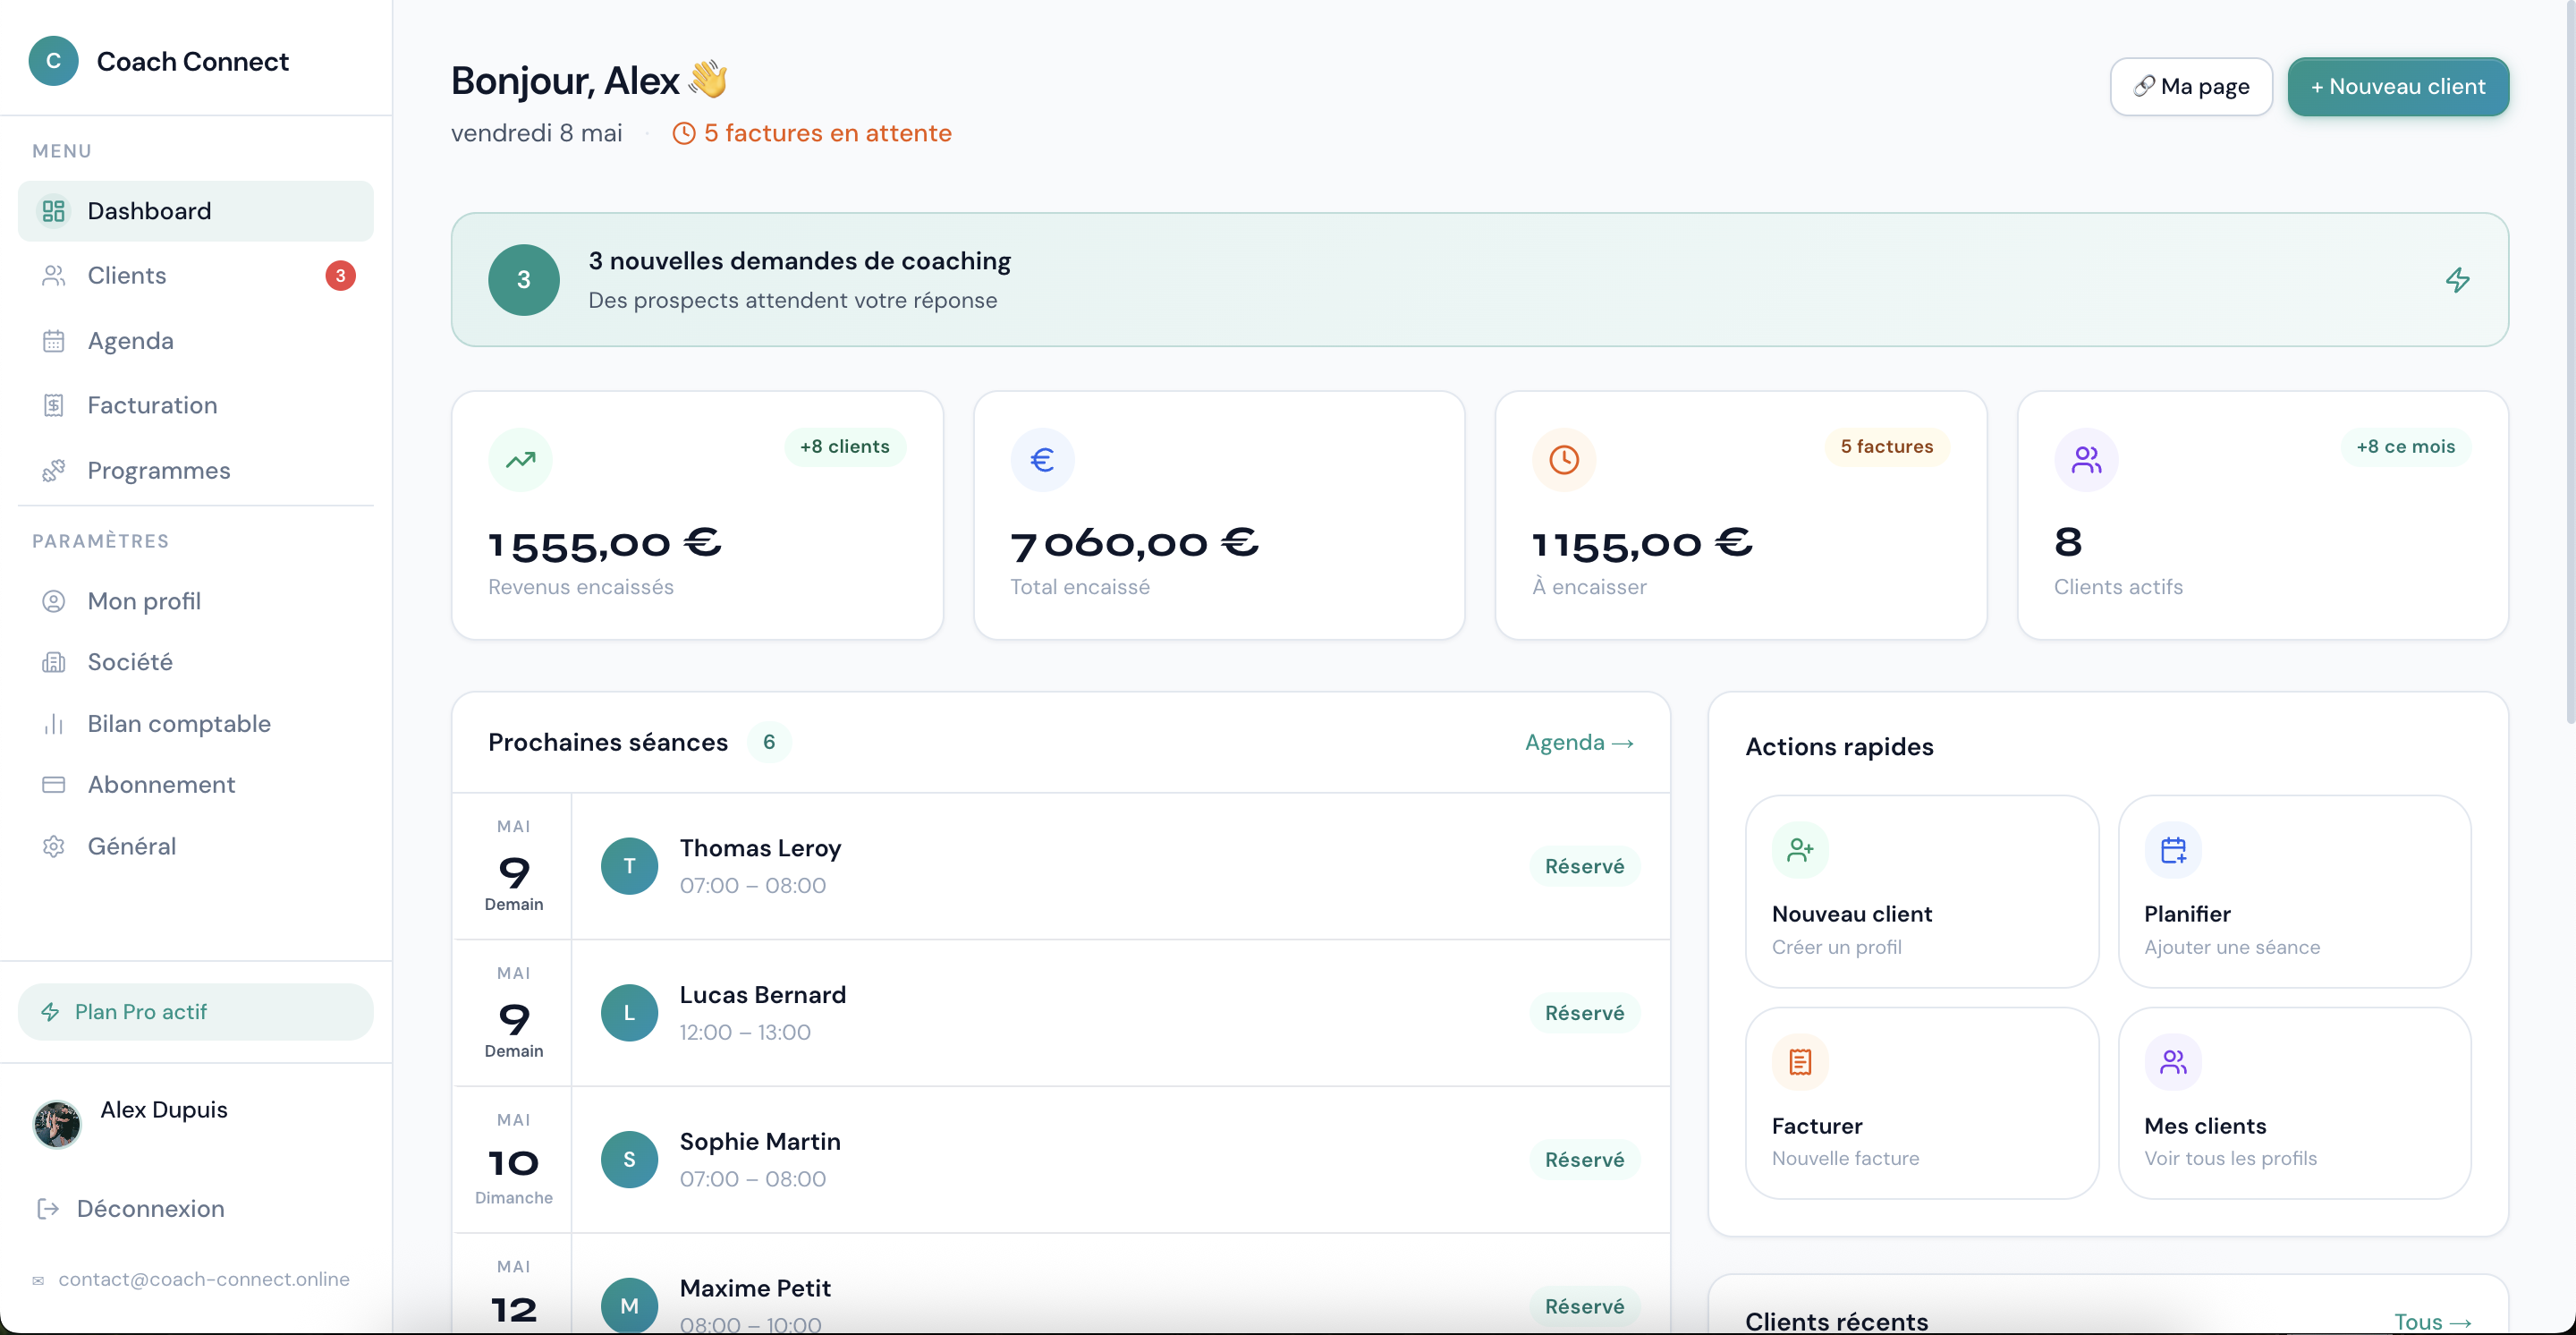Image resolution: width=2576 pixels, height=1335 pixels.
Task: Click the Général gear icon
Action: (54, 847)
